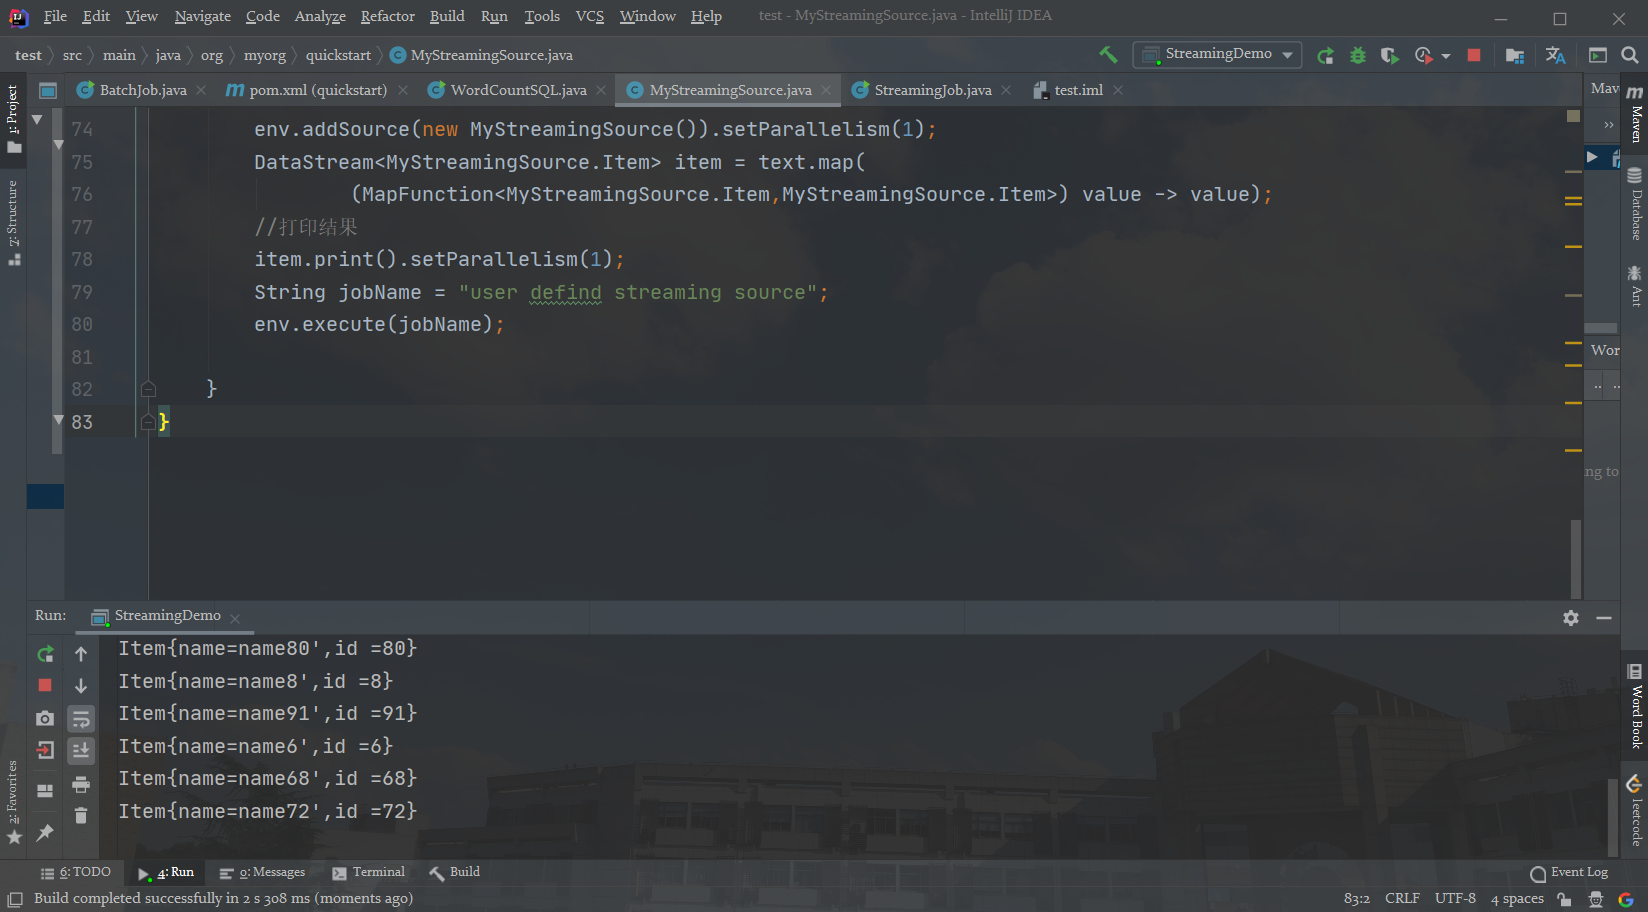Open the VCS menu

click(590, 16)
